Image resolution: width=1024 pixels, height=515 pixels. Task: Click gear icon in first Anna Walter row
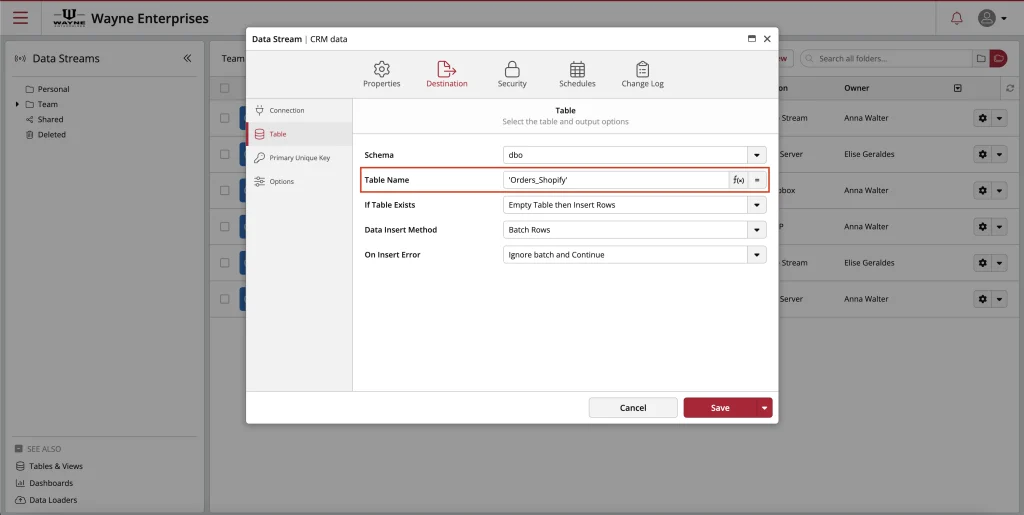(982, 118)
